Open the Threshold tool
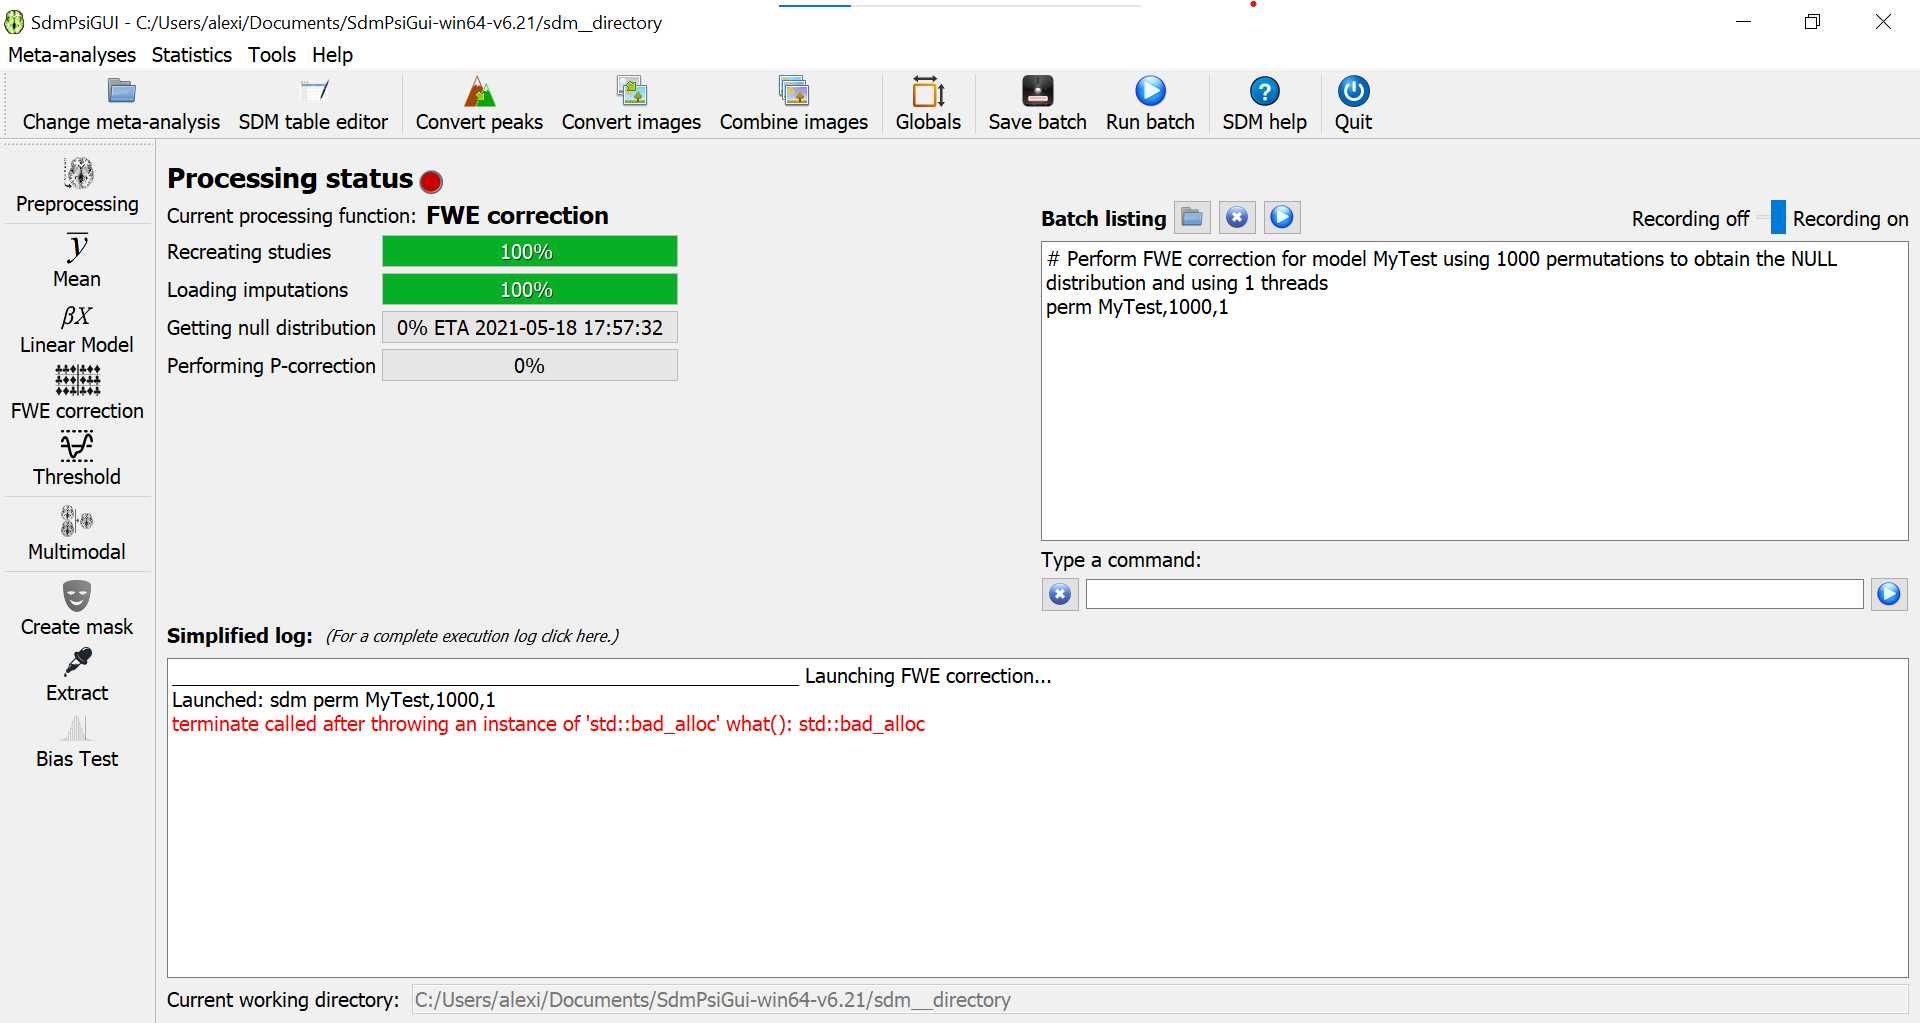Screen dimensions: 1920x1023 [77, 459]
